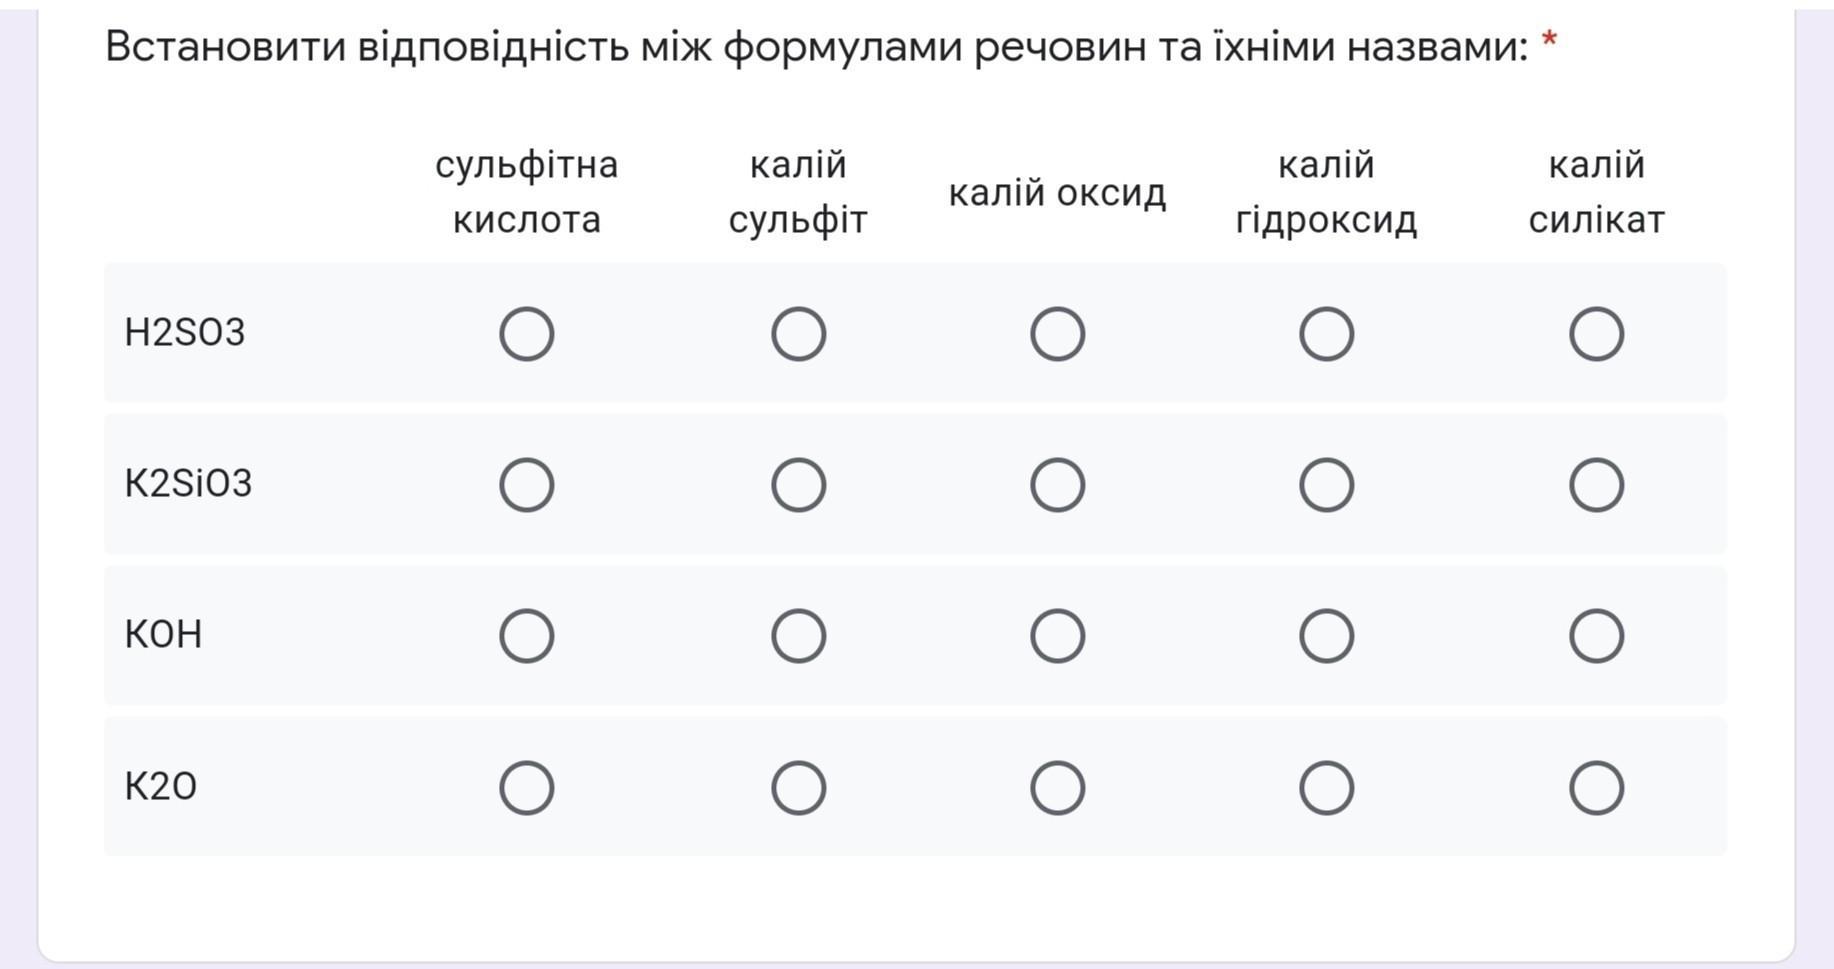The height and width of the screenshot is (969, 1834).
Task: Select калій оксид for K2SiO3 row
Action: [x=1057, y=485]
